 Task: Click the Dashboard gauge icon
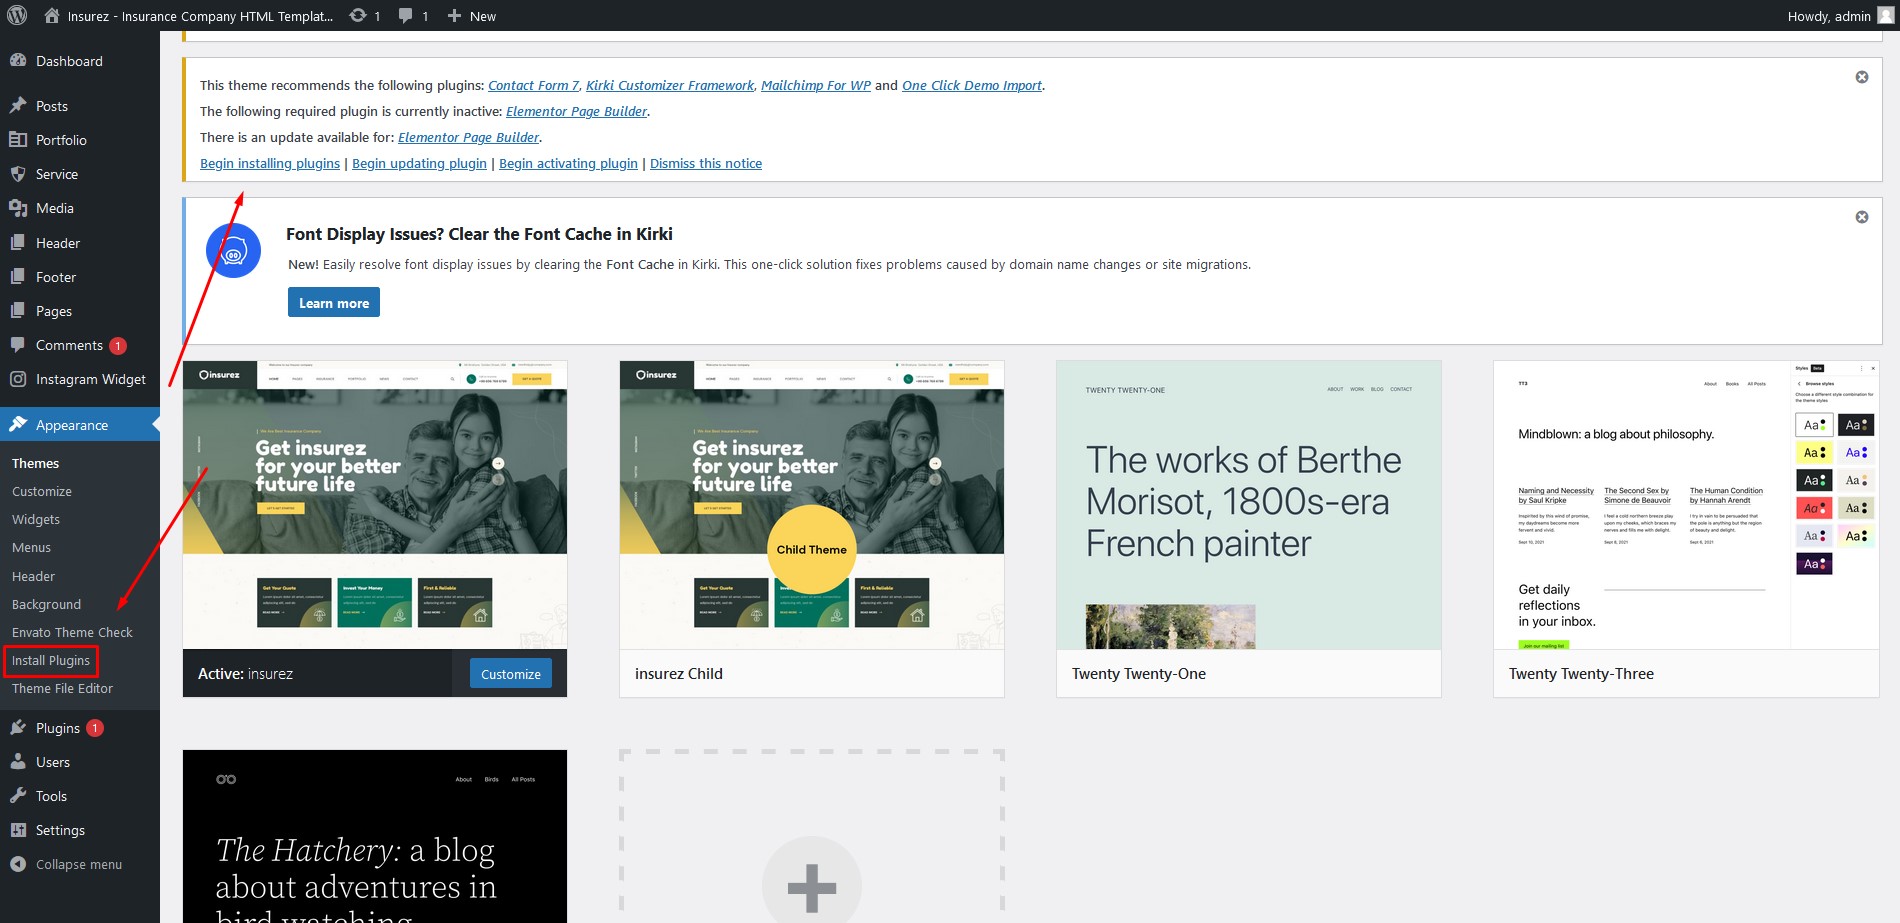[18, 61]
